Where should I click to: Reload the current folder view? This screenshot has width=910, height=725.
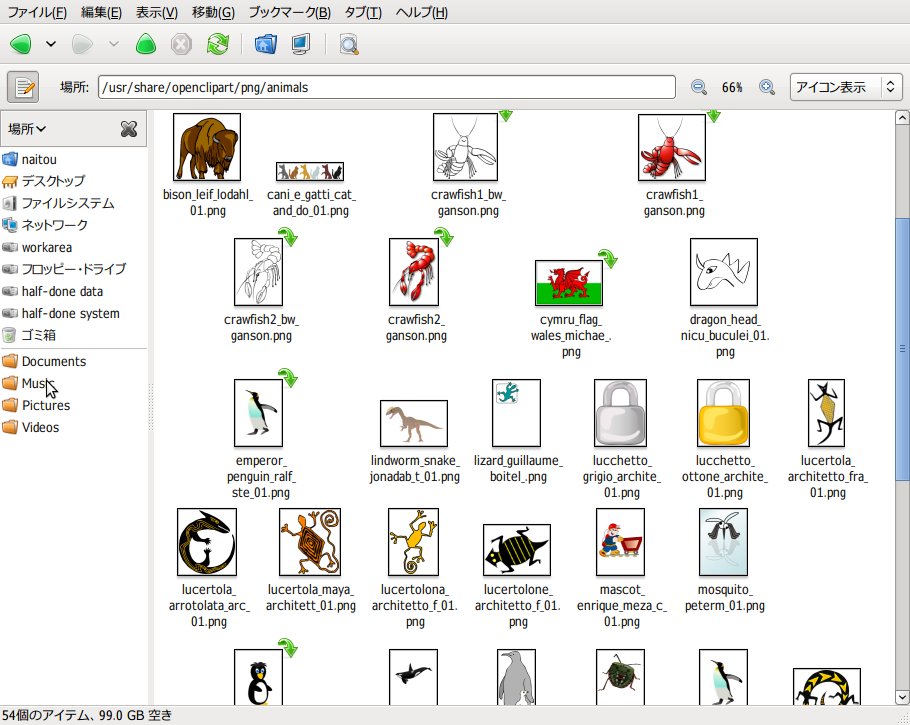click(217, 44)
